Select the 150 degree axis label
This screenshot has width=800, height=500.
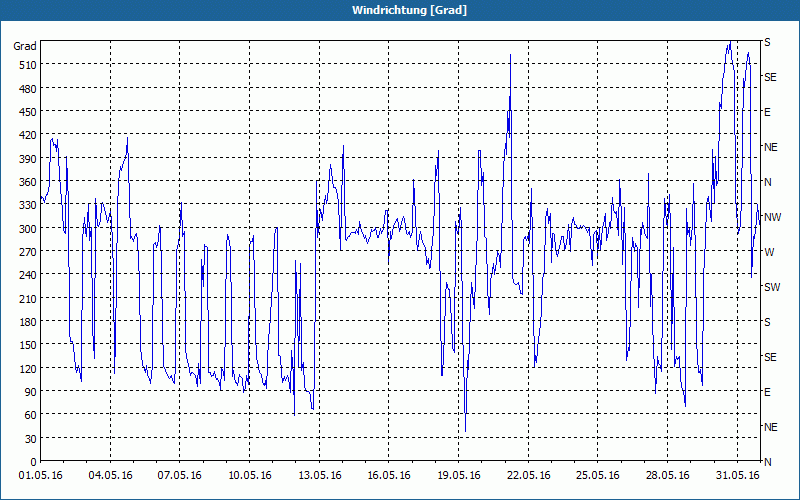pyautogui.click(x=26, y=345)
